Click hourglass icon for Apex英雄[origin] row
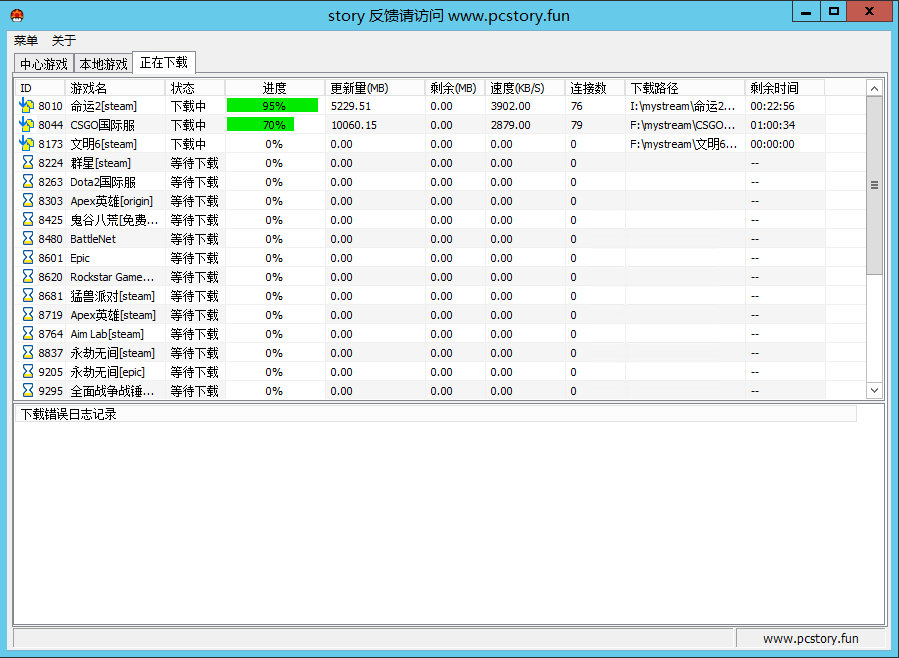Viewport: 899px width, 658px height. coord(28,201)
